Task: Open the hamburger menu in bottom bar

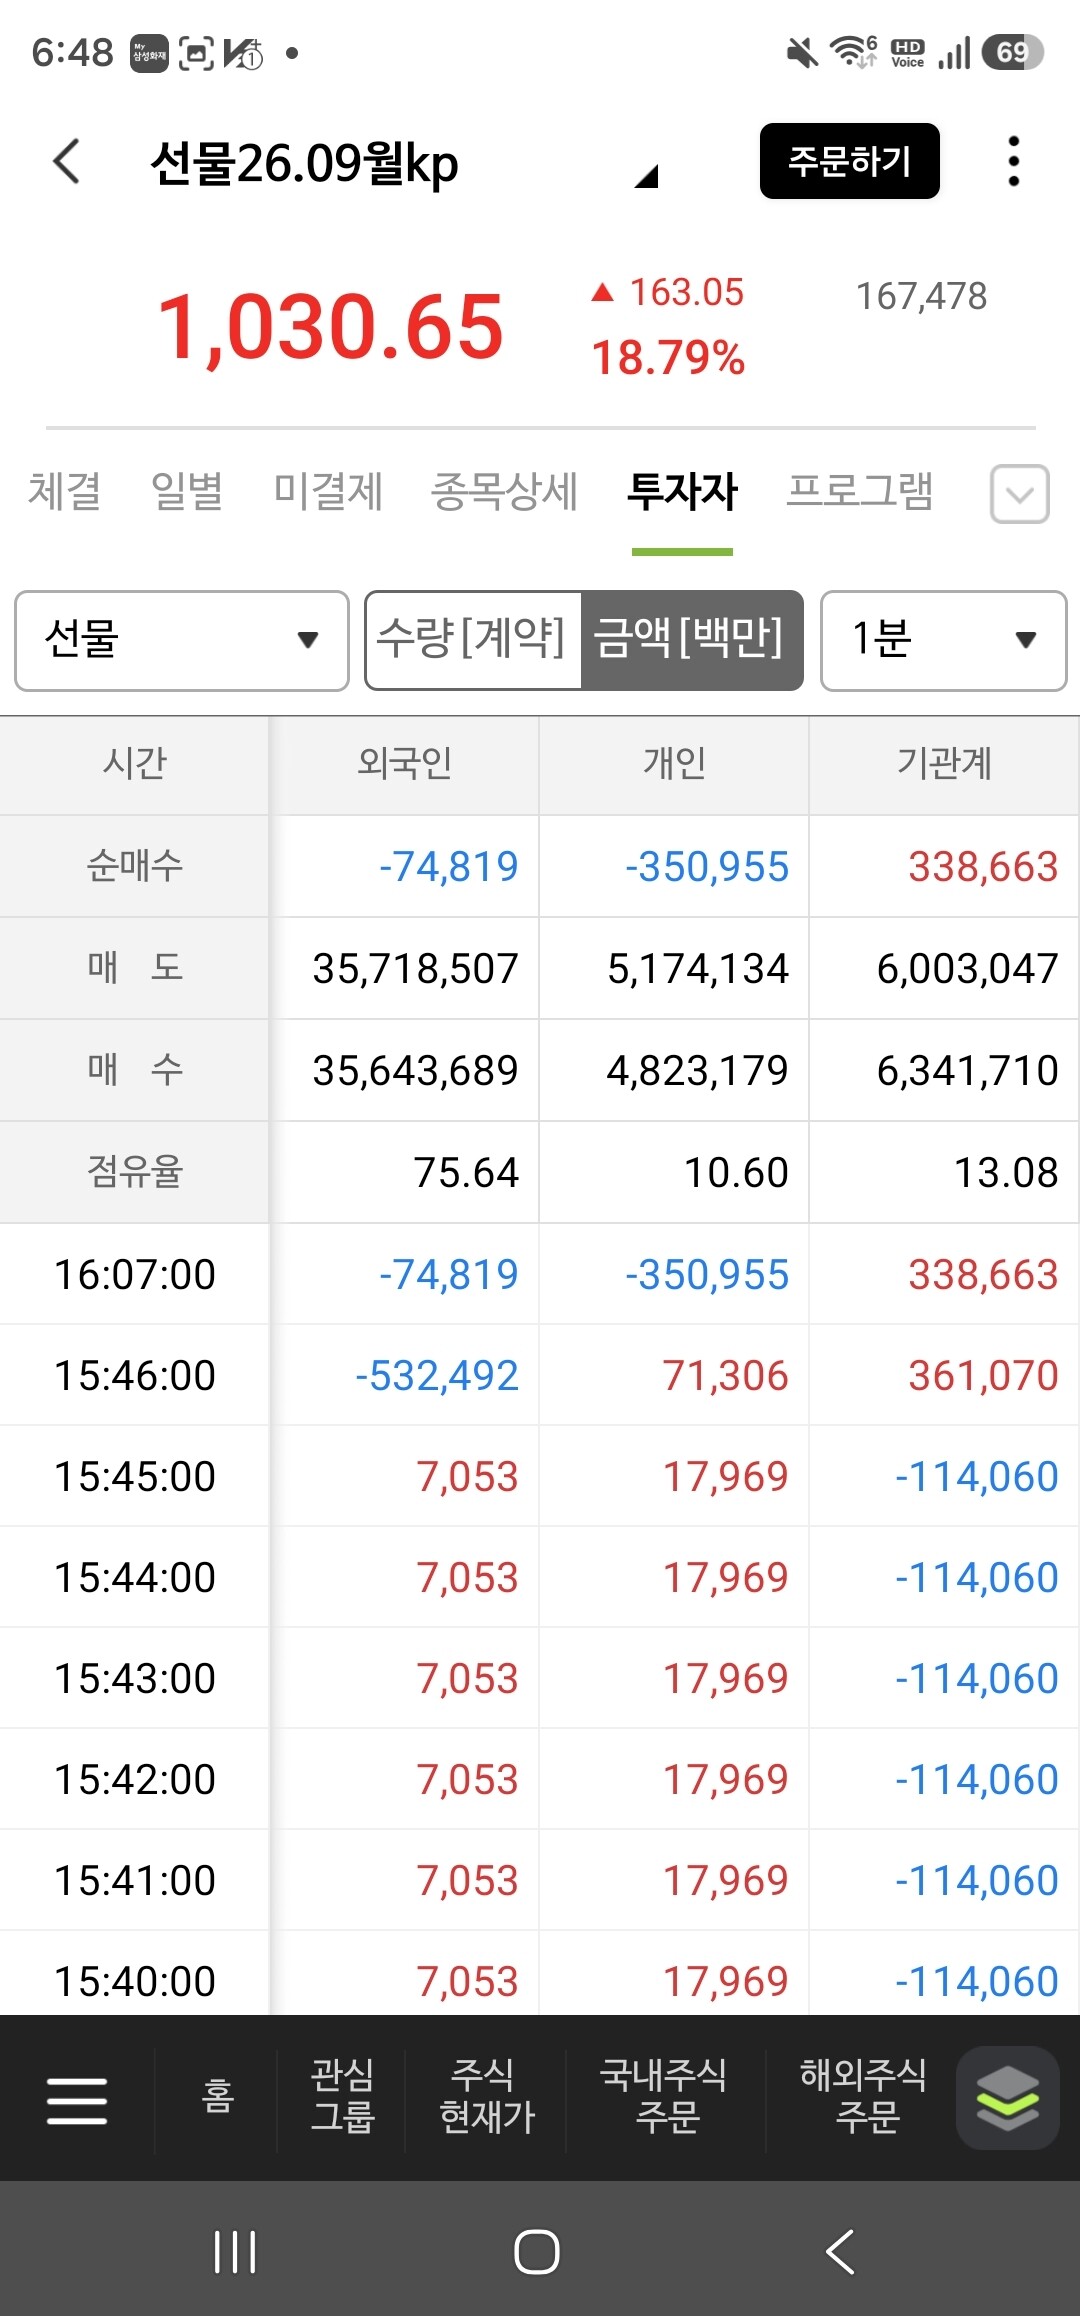Action: point(77,2100)
